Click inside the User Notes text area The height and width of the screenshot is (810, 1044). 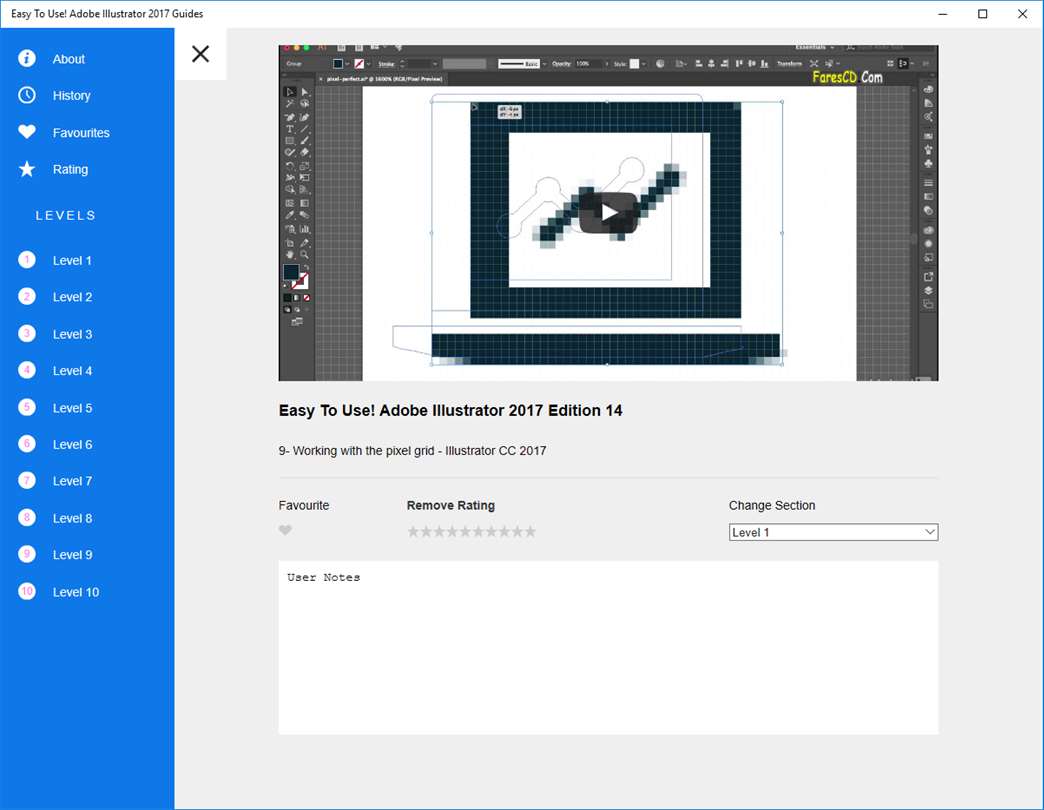pos(608,648)
